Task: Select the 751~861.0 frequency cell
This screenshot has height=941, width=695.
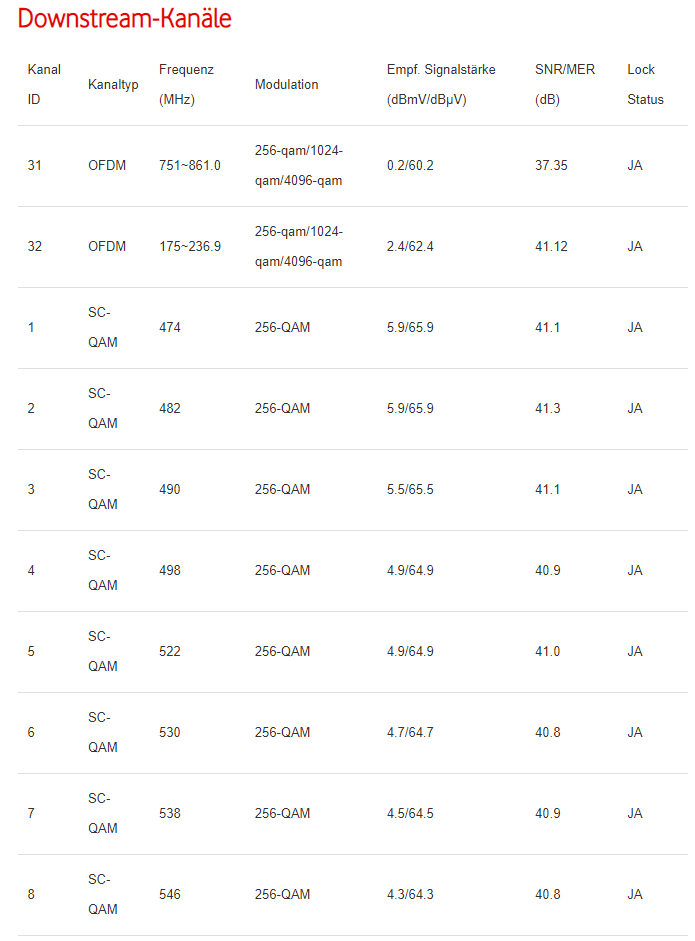Action: point(190,166)
